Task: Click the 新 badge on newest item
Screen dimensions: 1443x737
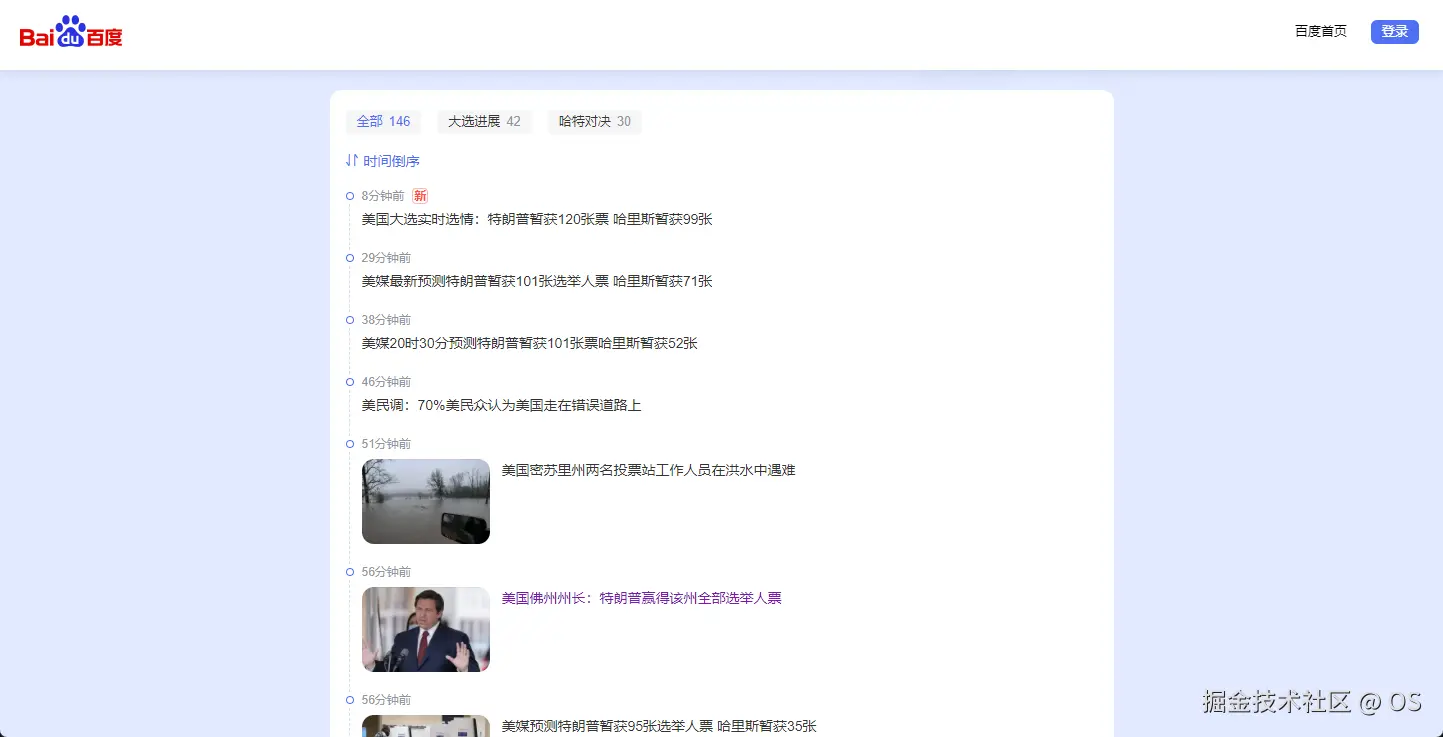Action: (419, 195)
